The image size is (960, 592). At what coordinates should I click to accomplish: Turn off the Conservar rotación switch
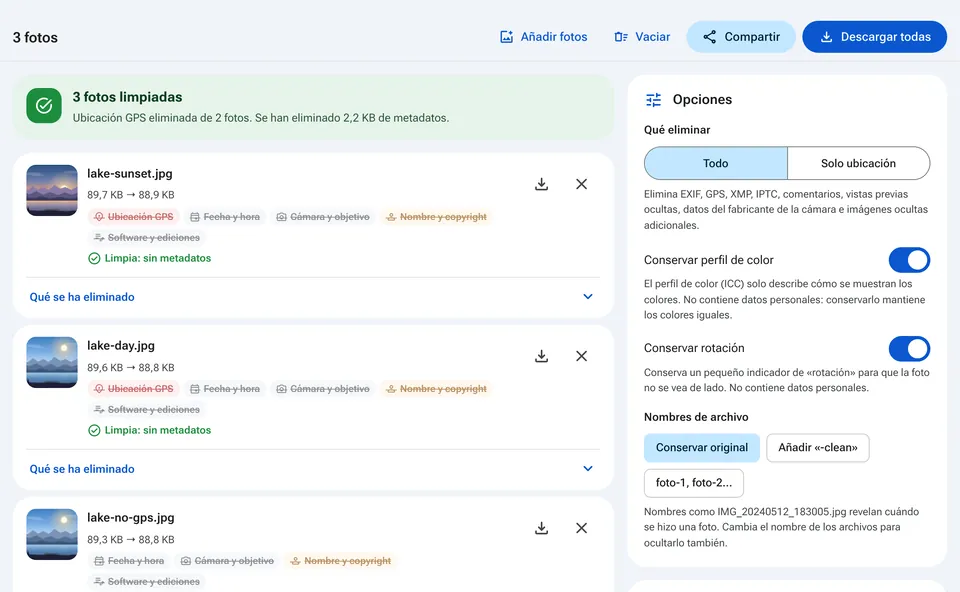[x=909, y=348]
